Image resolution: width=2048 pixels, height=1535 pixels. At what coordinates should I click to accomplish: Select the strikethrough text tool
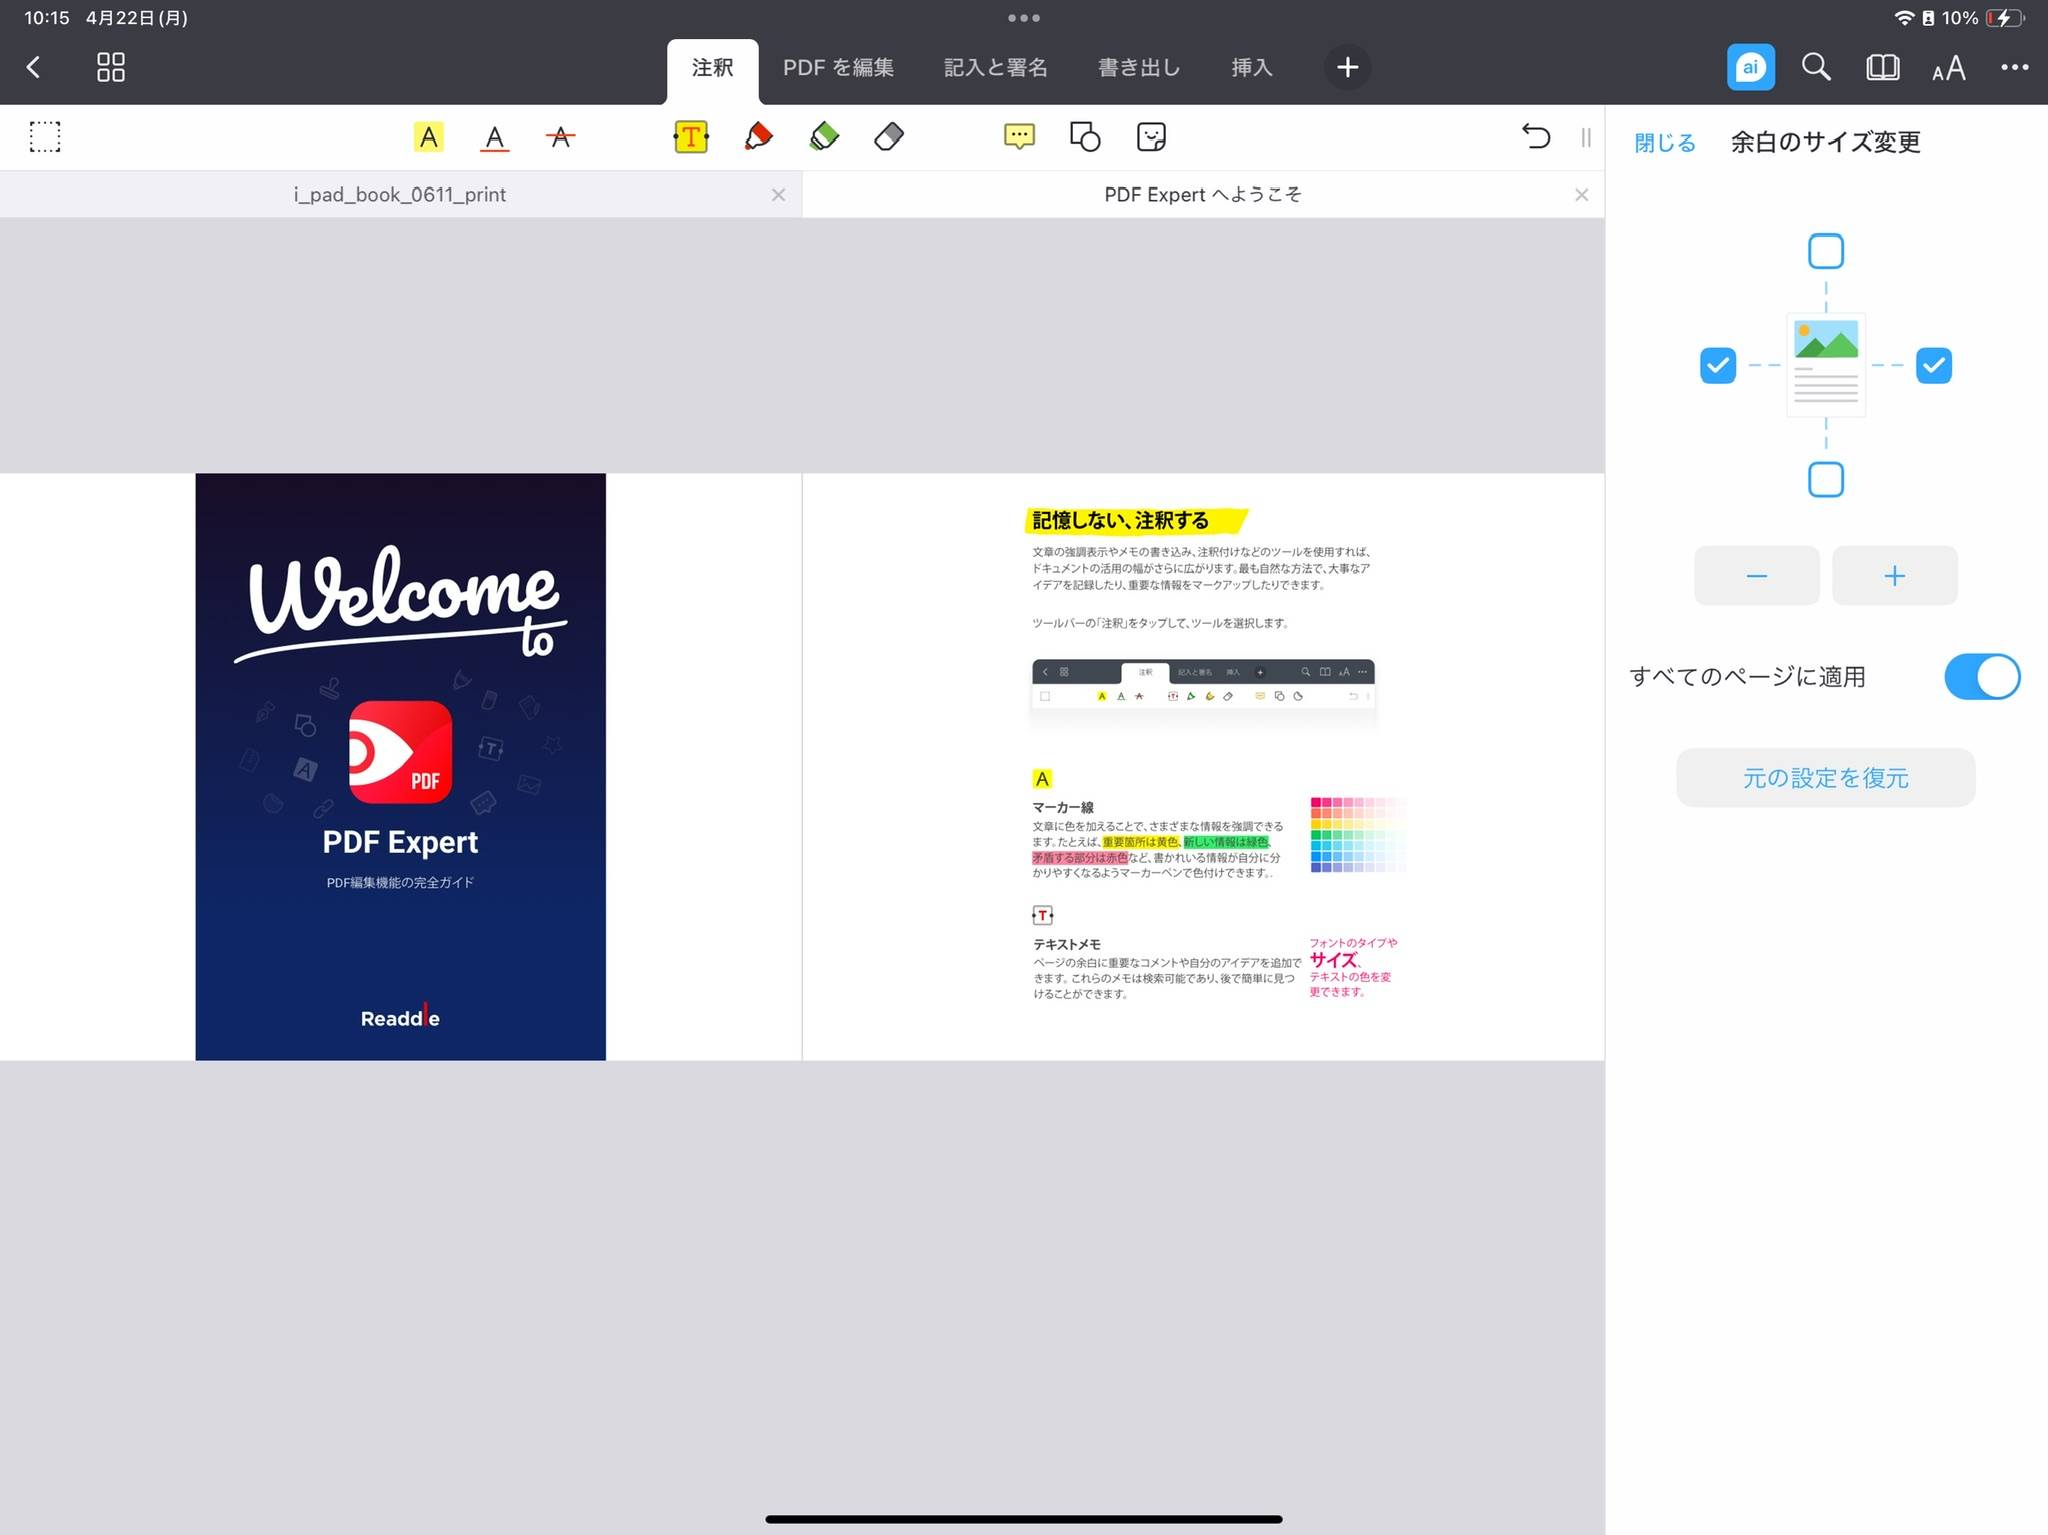pos(560,137)
